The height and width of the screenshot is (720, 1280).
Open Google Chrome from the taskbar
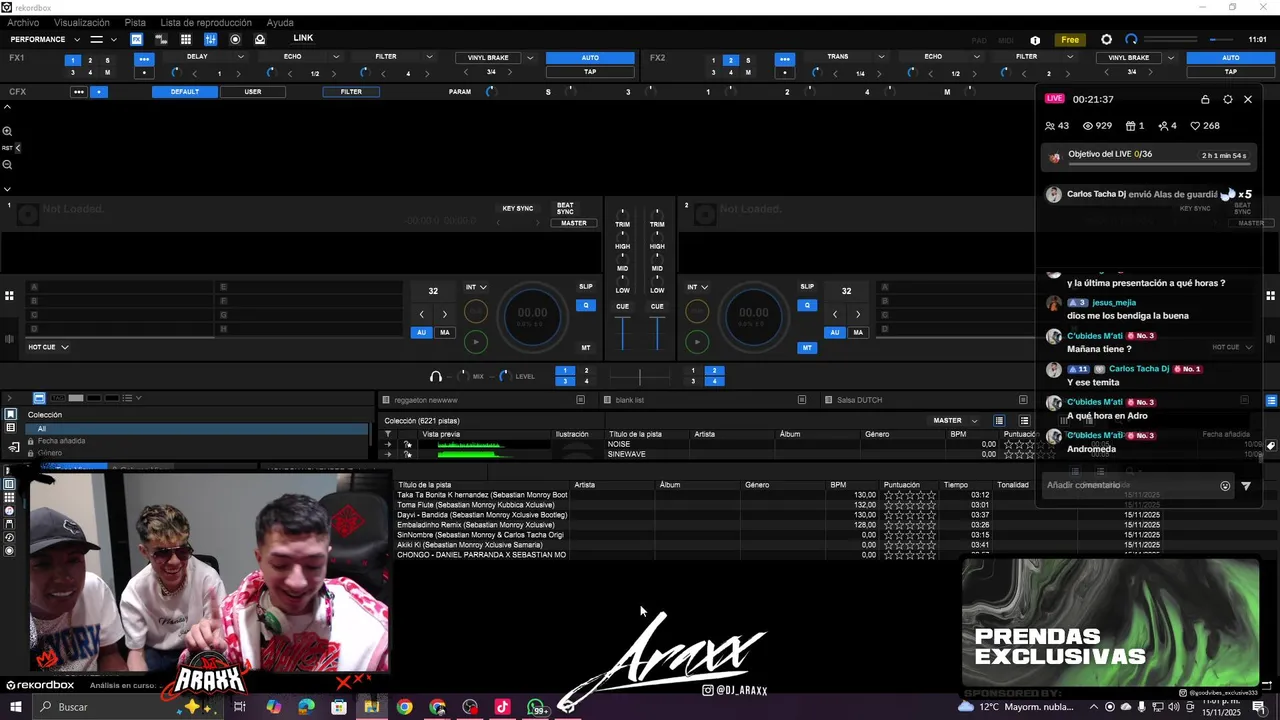click(404, 707)
